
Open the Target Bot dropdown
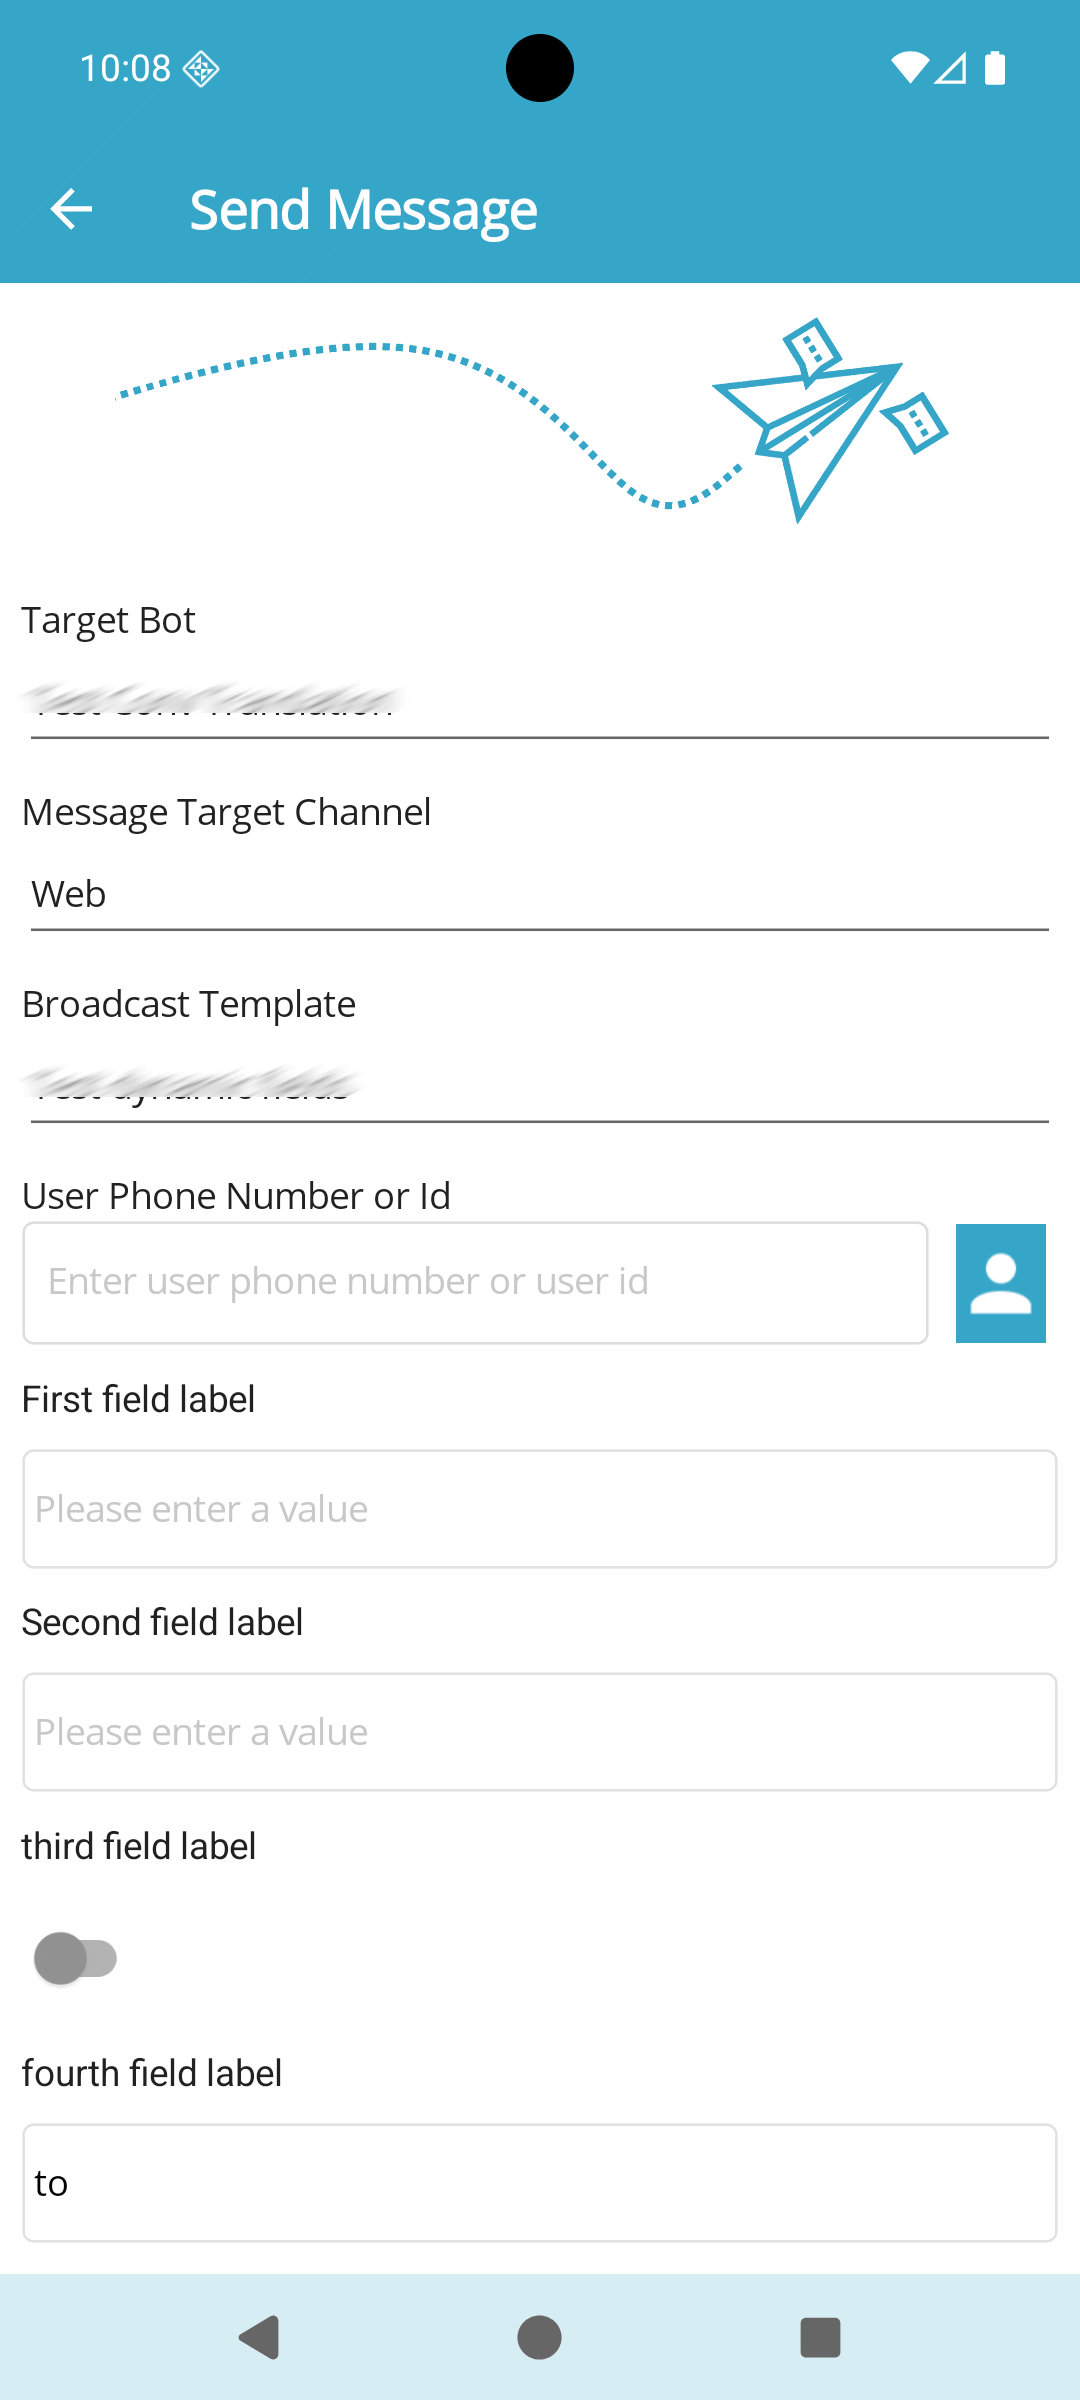tap(540, 702)
